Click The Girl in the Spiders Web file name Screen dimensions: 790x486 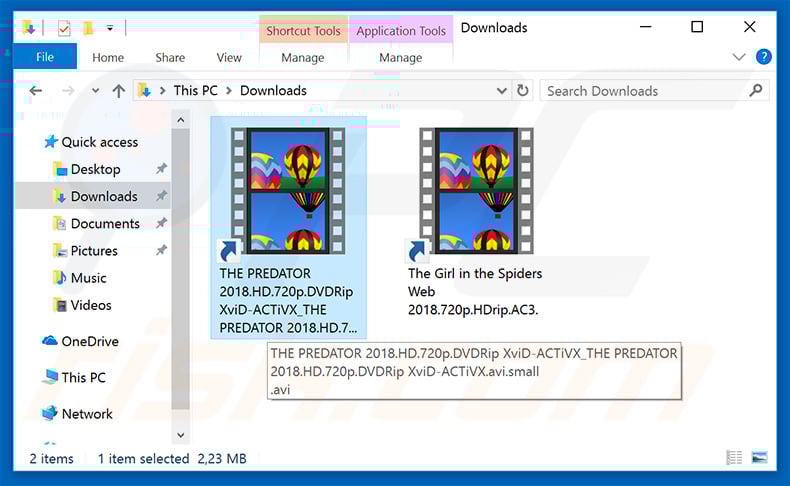pos(475,292)
